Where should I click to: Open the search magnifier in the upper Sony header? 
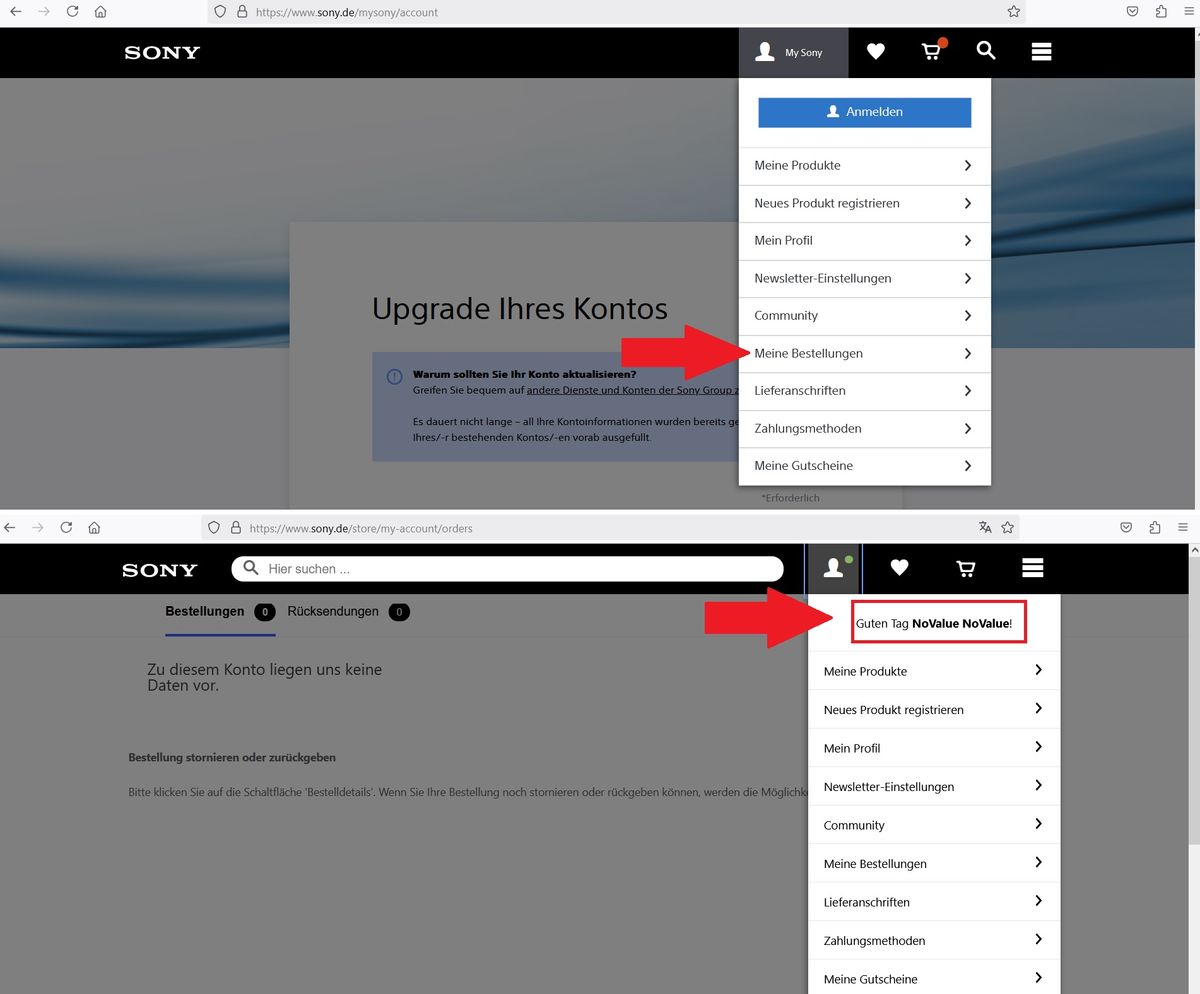(986, 51)
